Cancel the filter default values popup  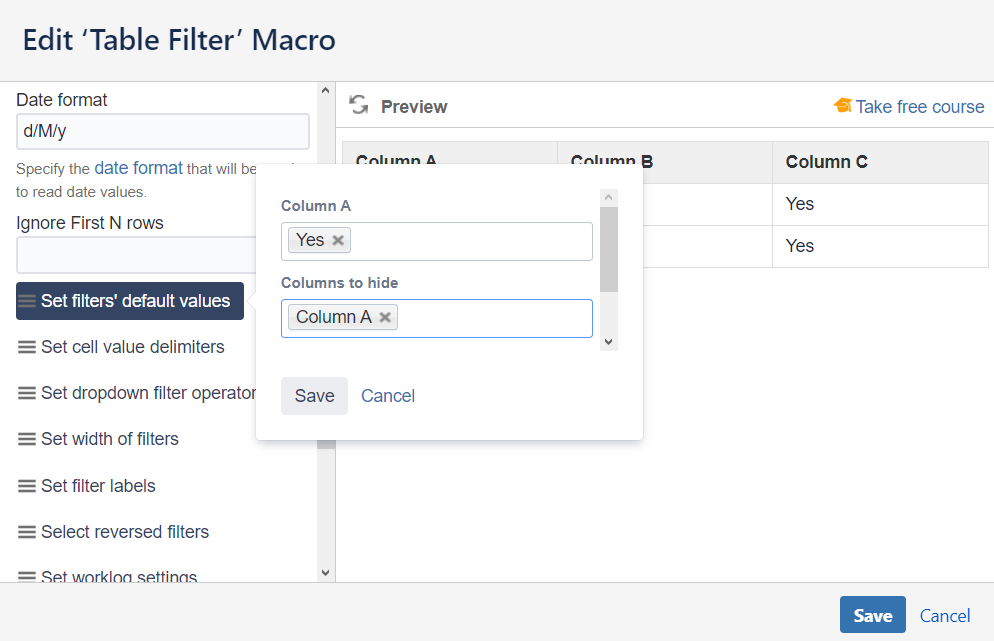click(388, 396)
